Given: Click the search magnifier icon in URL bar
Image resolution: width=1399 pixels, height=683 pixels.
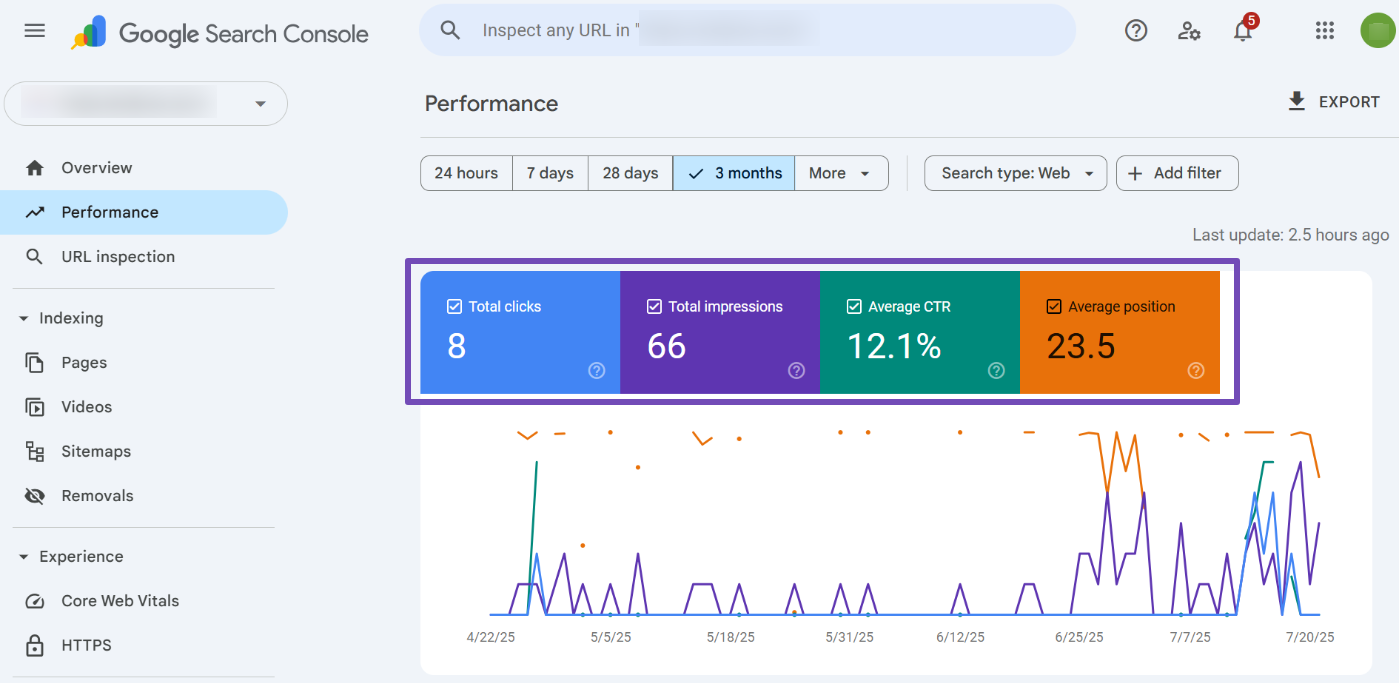Looking at the screenshot, I should (x=451, y=31).
